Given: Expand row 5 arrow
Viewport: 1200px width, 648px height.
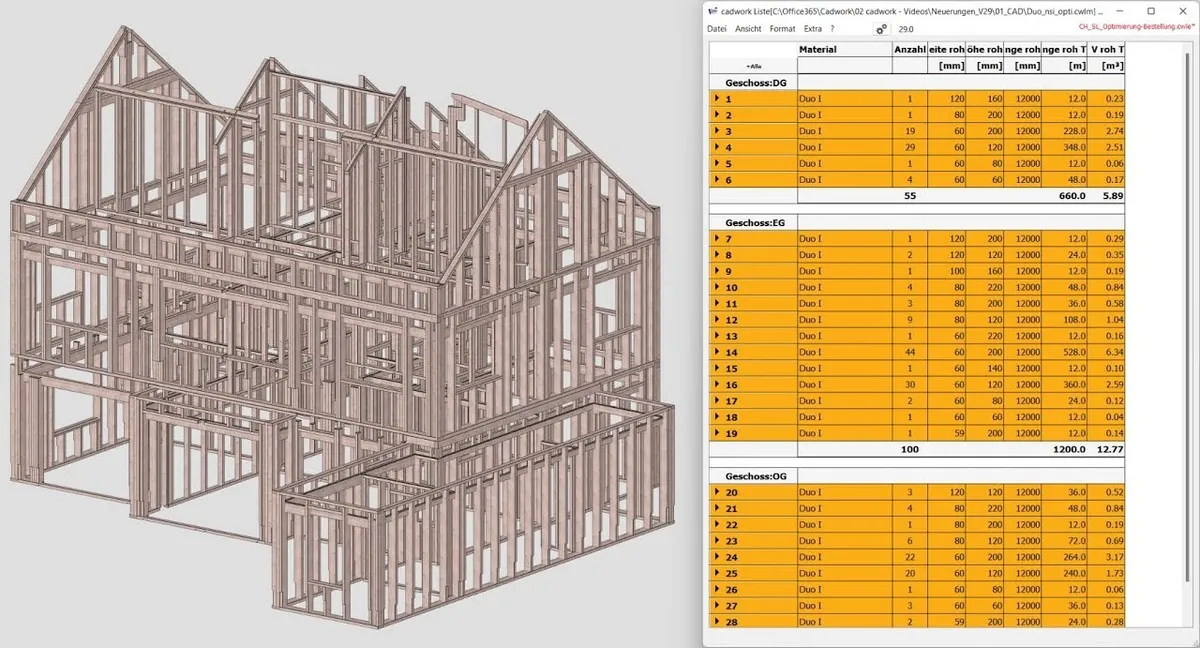Looking at the screenshot, I should [717, 163].
